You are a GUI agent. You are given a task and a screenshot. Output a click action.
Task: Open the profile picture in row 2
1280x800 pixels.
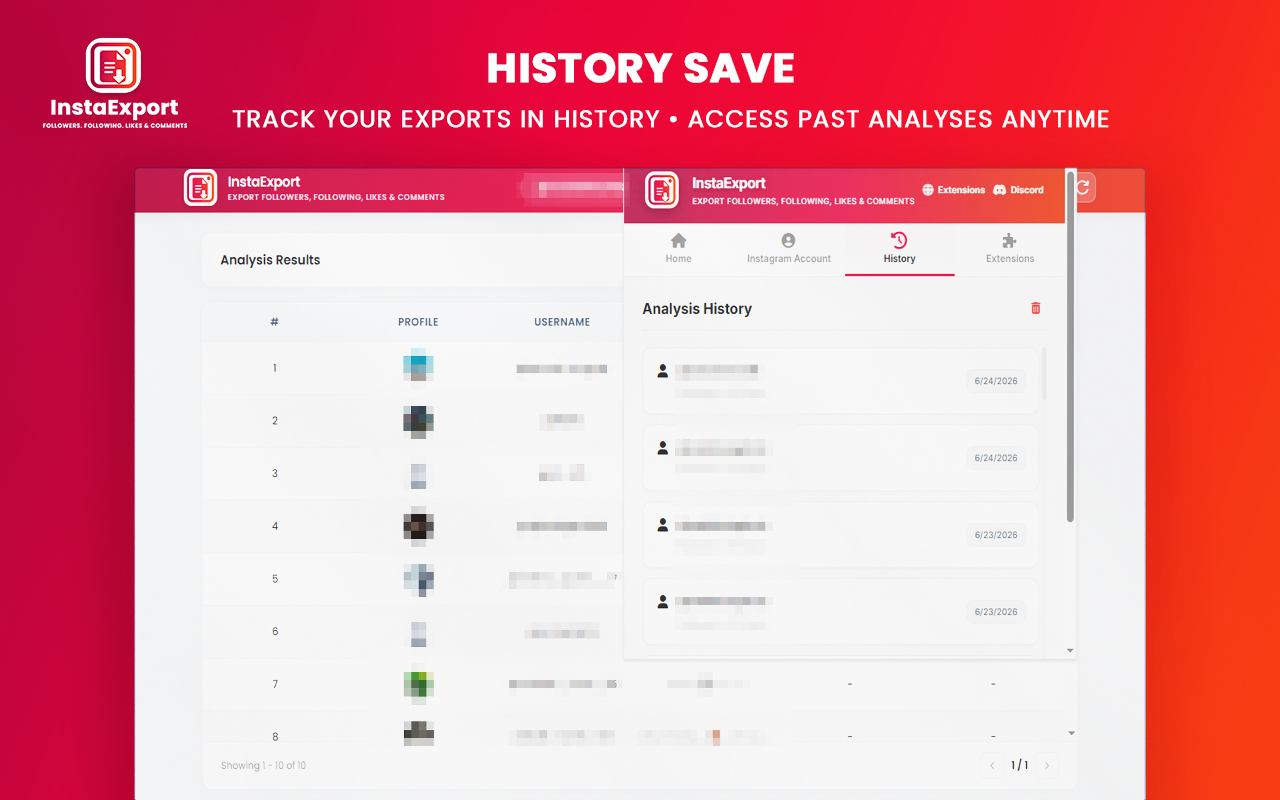coord(418,421)
